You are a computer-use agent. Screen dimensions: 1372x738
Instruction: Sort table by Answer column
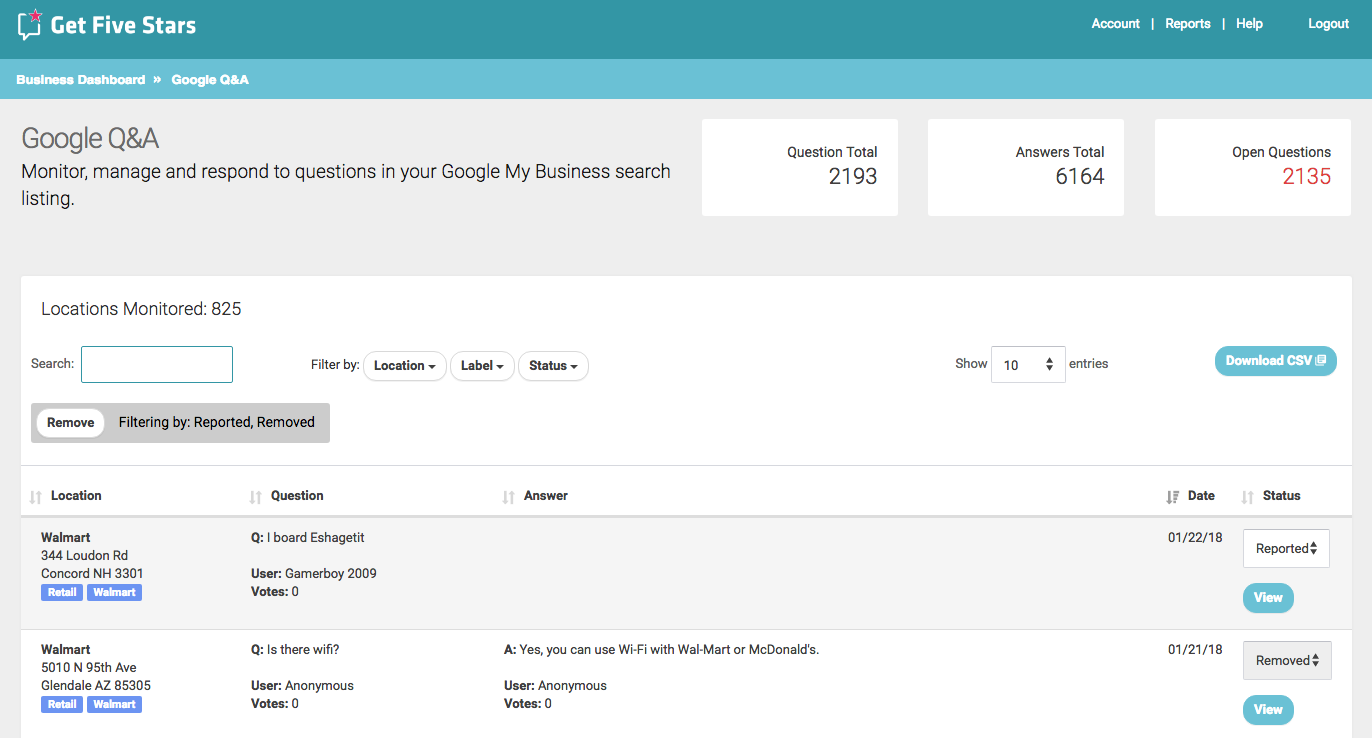tap(545, 496)
